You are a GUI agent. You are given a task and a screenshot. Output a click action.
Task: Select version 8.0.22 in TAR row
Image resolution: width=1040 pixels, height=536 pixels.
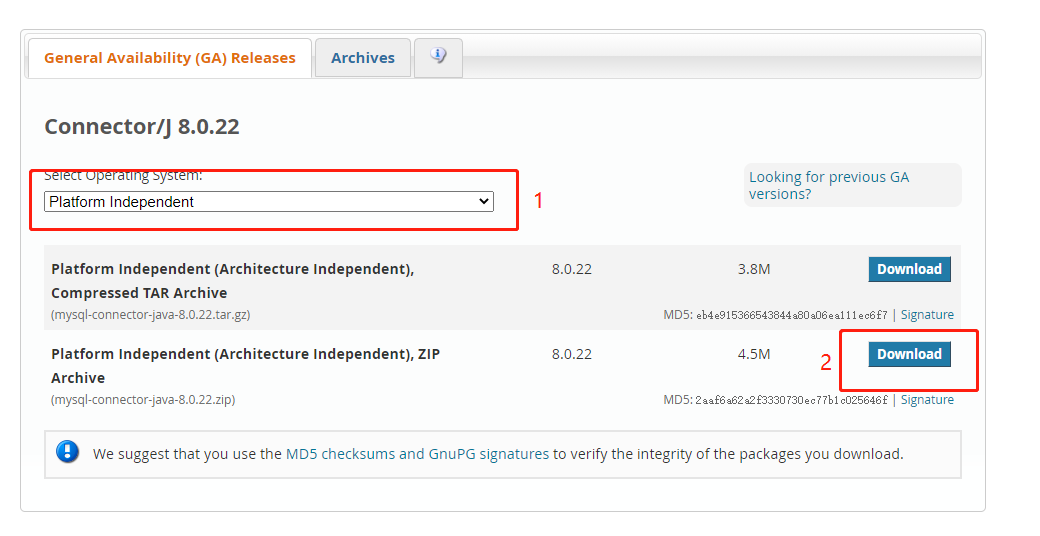(572, 269)
